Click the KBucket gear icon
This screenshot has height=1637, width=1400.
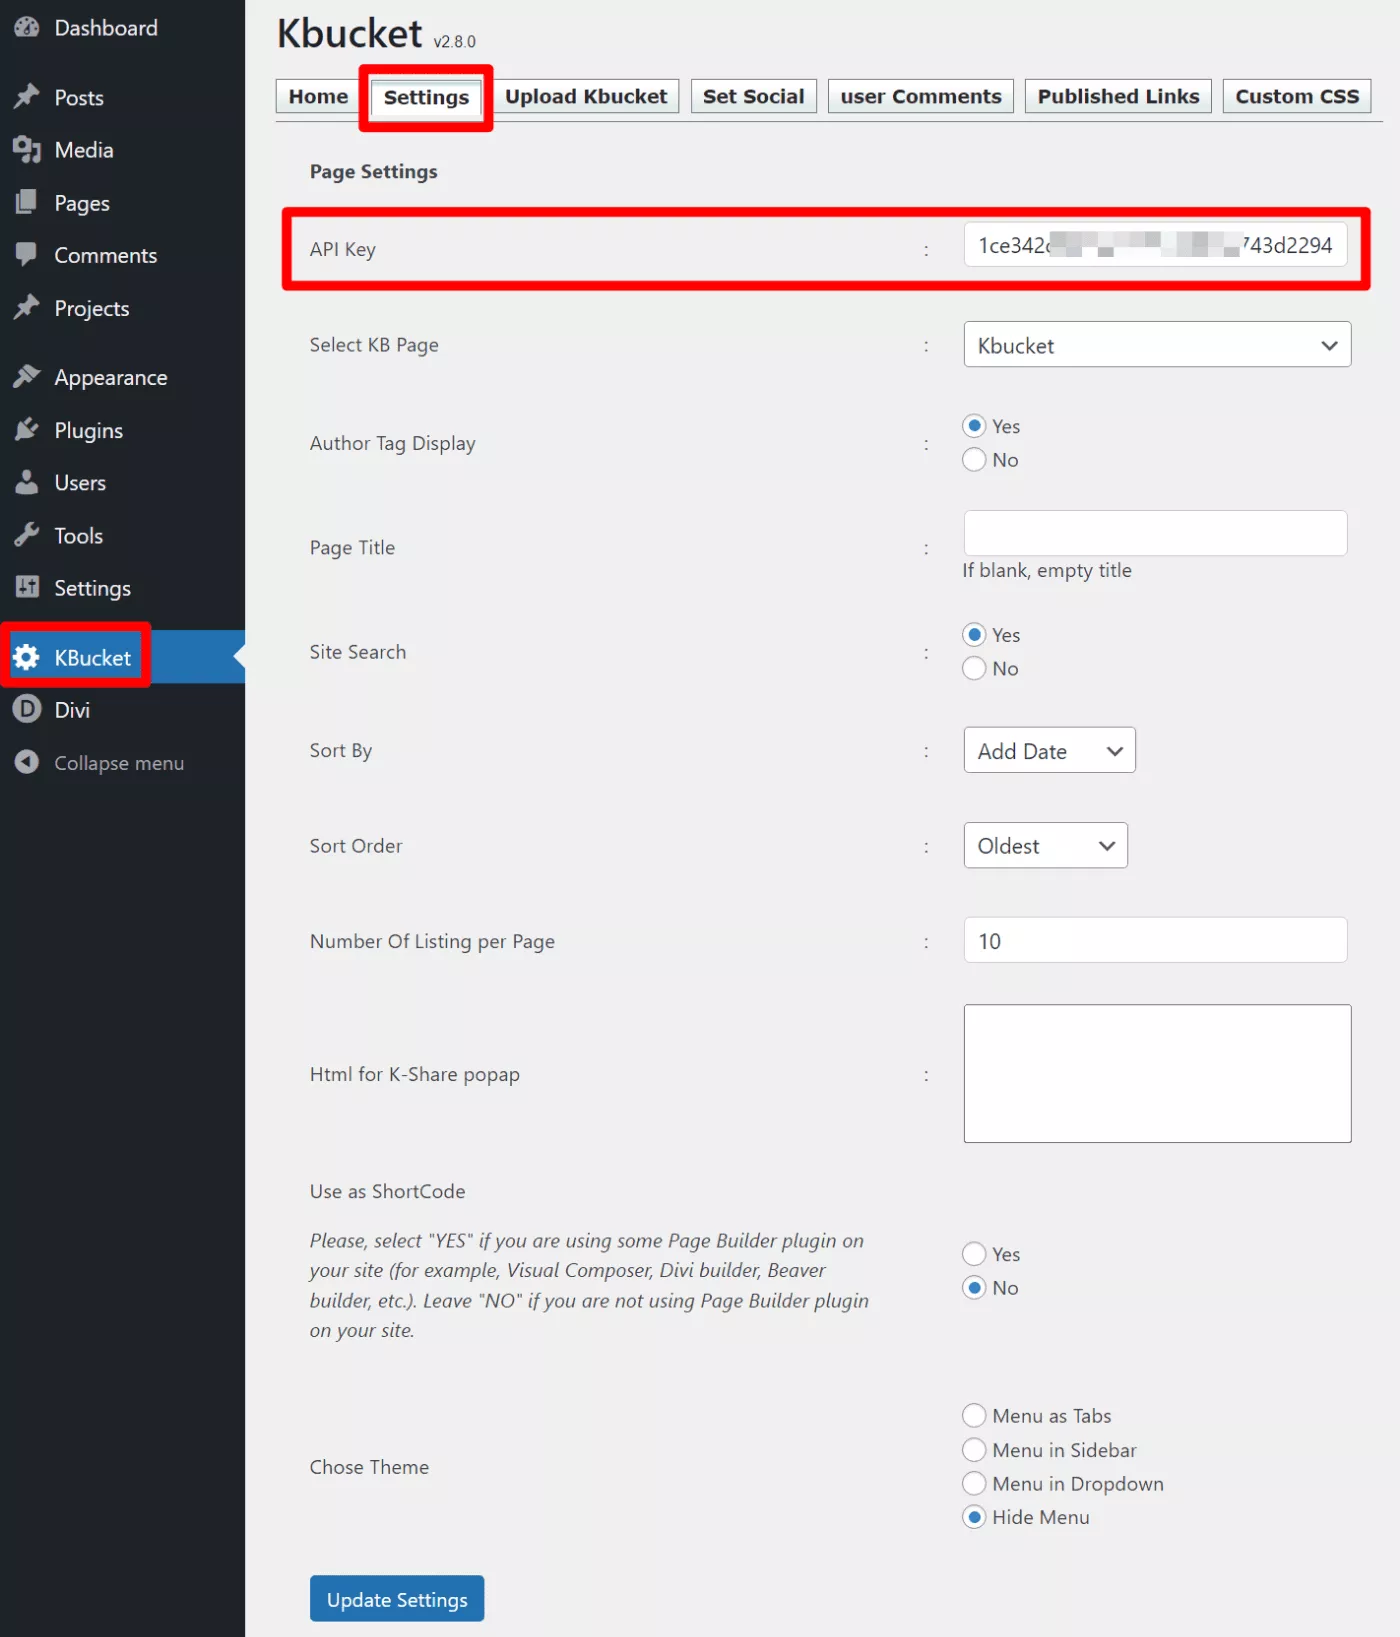pos(27,657)
